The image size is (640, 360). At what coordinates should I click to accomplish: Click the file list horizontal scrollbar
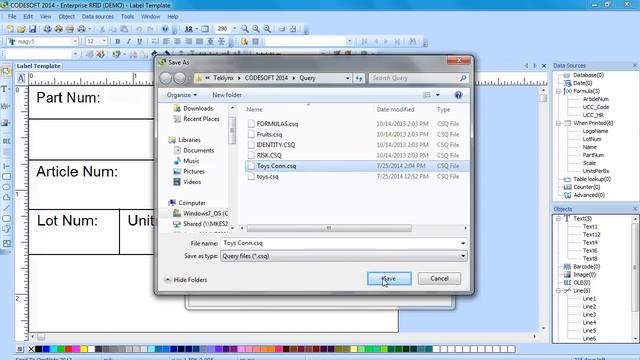point(329,229)
